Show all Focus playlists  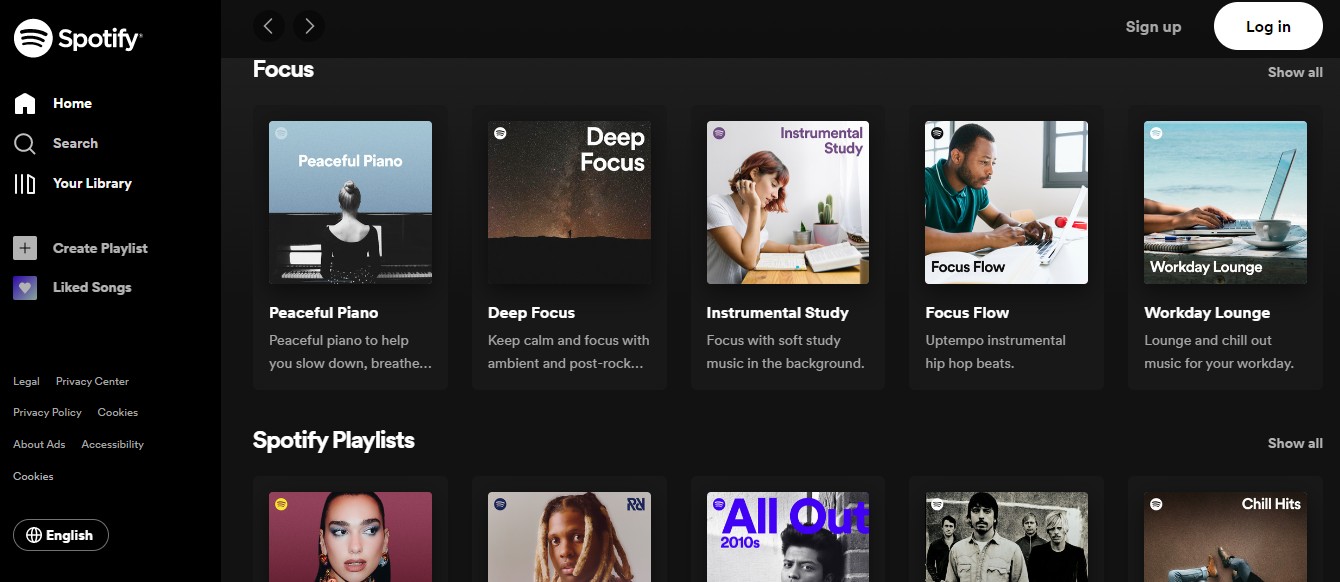[1295, 72]
